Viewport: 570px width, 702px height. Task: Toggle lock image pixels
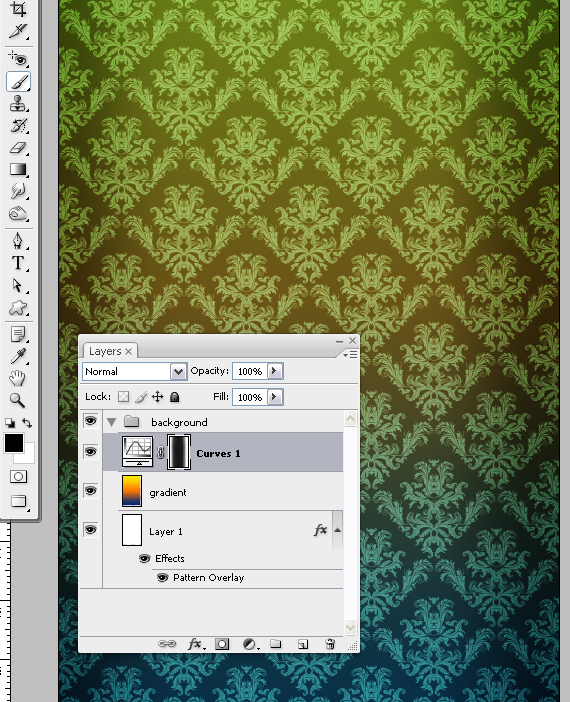(x=141, y=397)
